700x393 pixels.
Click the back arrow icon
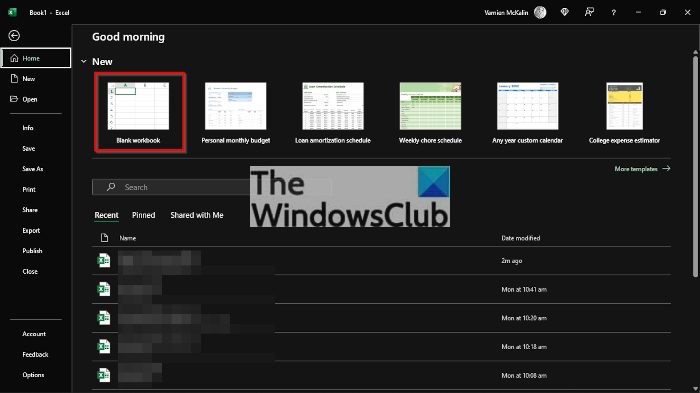tap(14, 36)
